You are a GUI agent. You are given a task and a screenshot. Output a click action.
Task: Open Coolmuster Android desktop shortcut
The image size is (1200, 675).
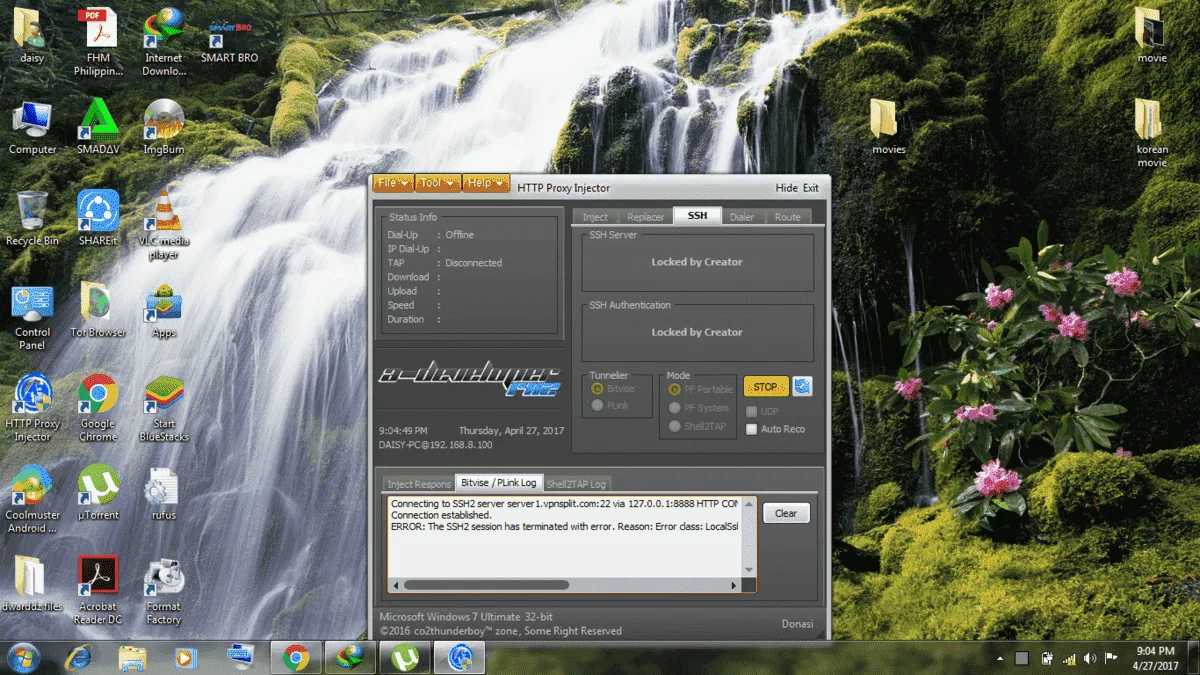(x=32, y=499)
